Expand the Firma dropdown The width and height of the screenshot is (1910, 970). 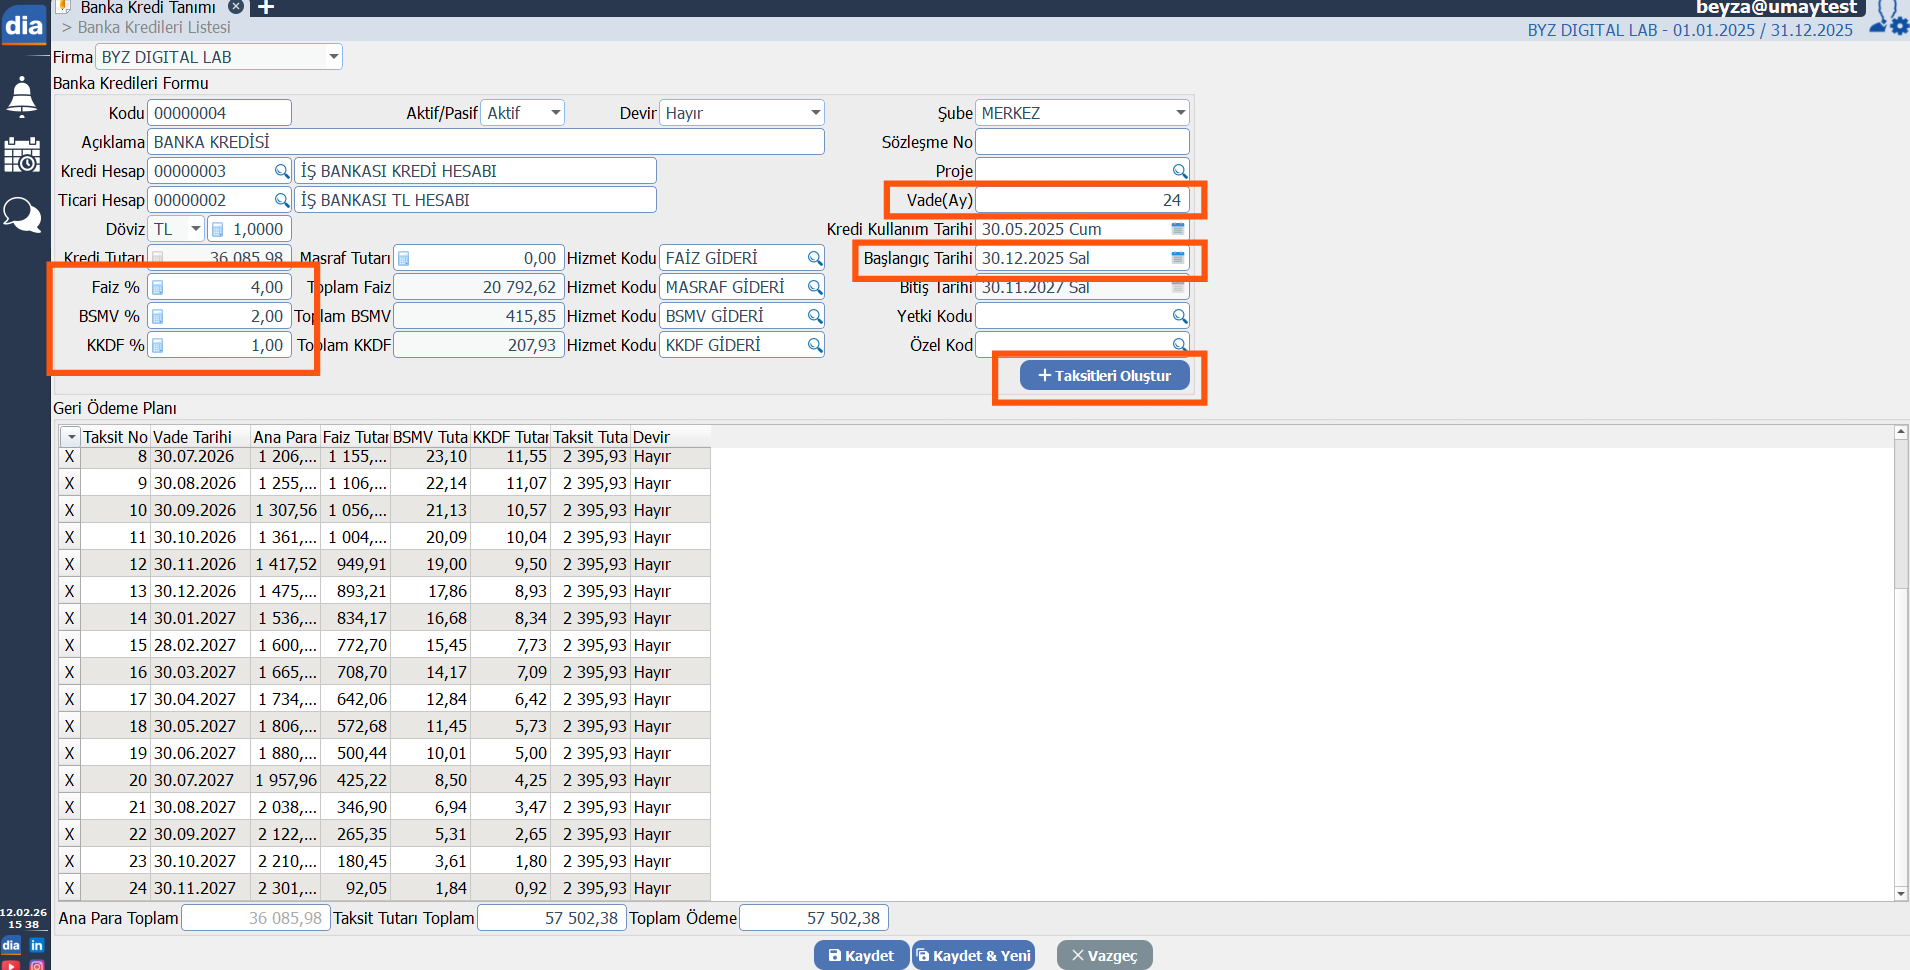(333, 57)
